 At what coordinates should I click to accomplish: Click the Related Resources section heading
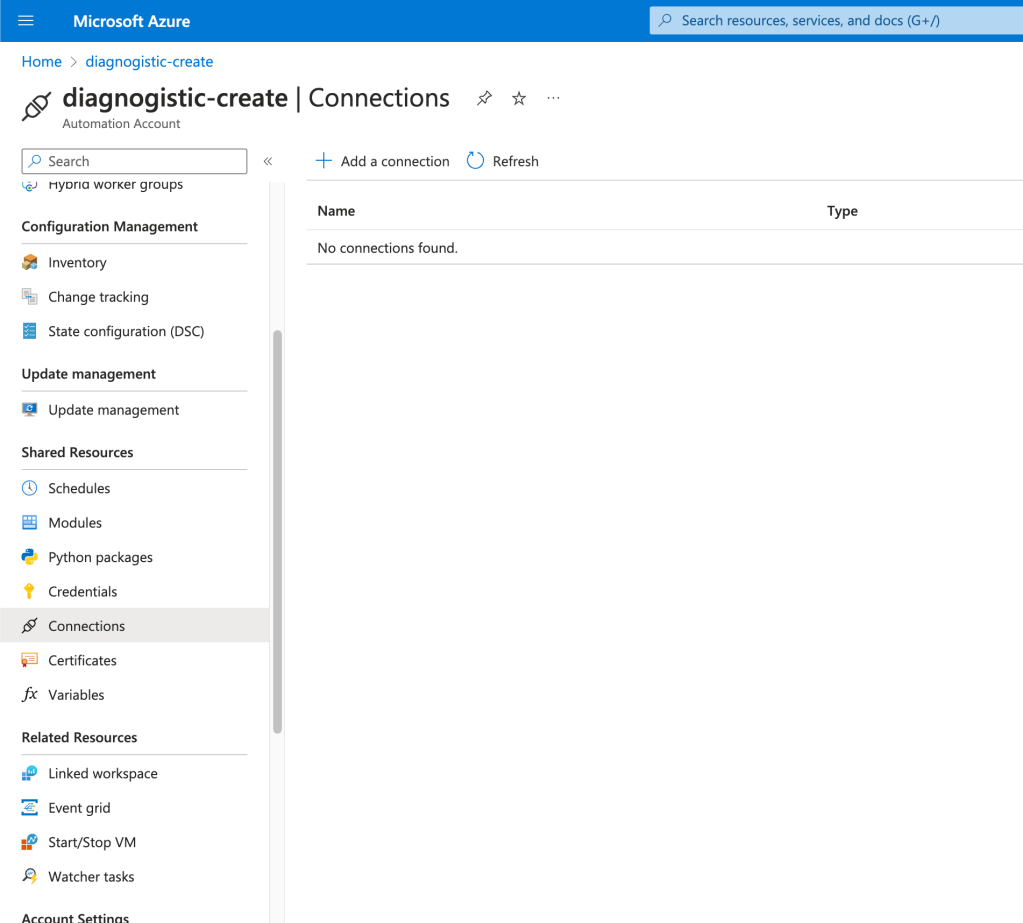[80, 737]
